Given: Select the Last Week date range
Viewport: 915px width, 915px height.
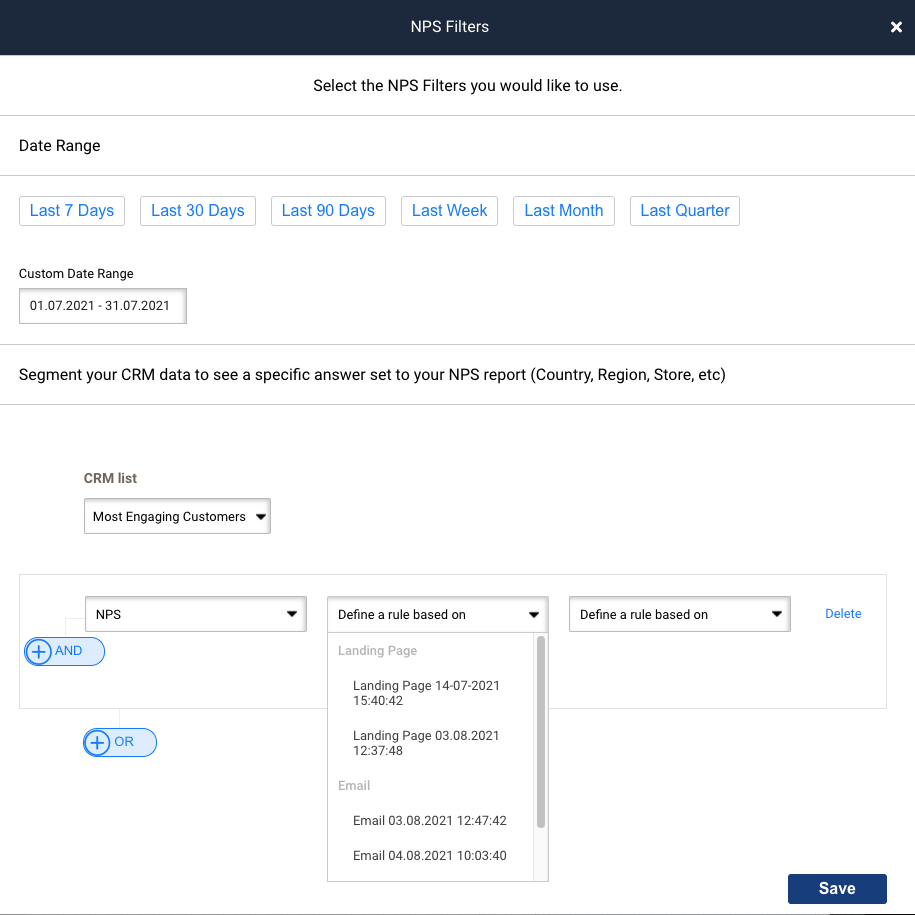Looking at the screenshot, I should [x=449, y=210].
